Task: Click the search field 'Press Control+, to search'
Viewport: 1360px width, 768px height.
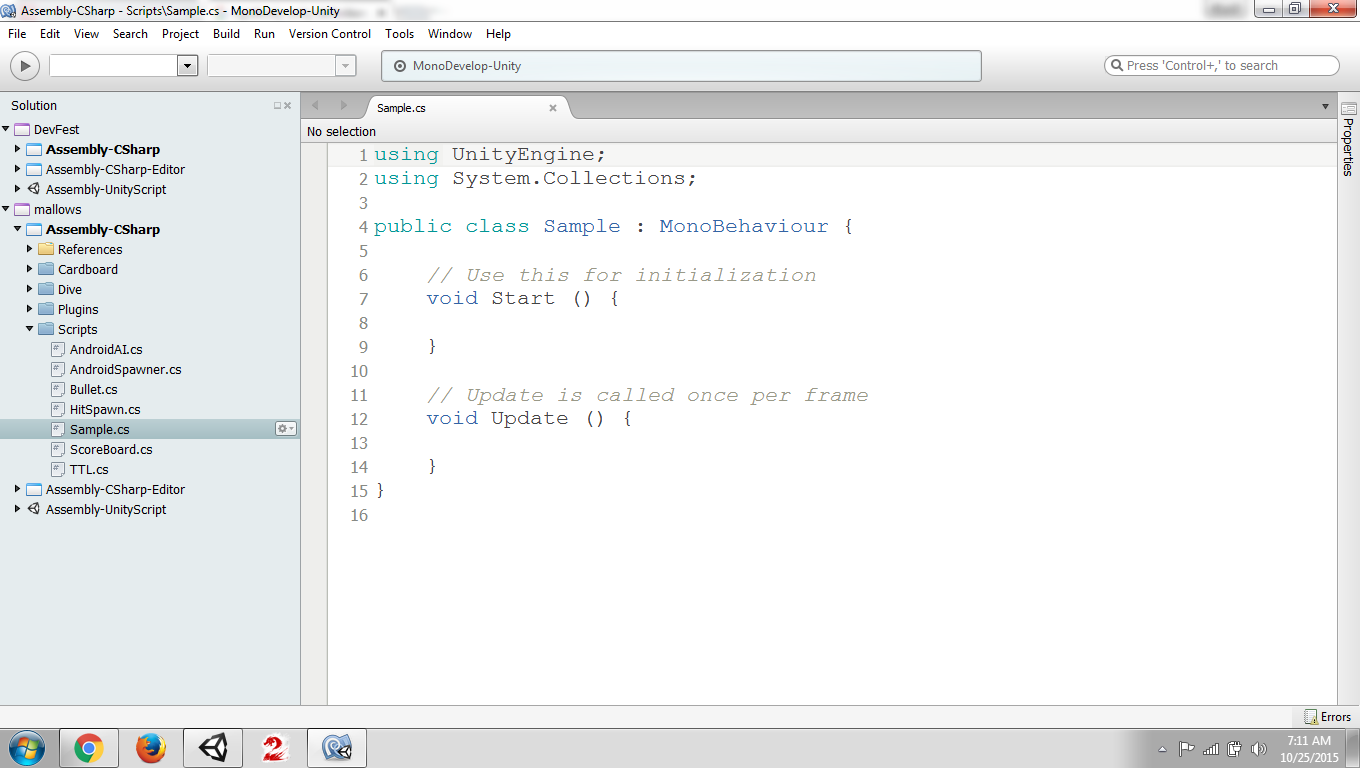Action: (1222, 65)
